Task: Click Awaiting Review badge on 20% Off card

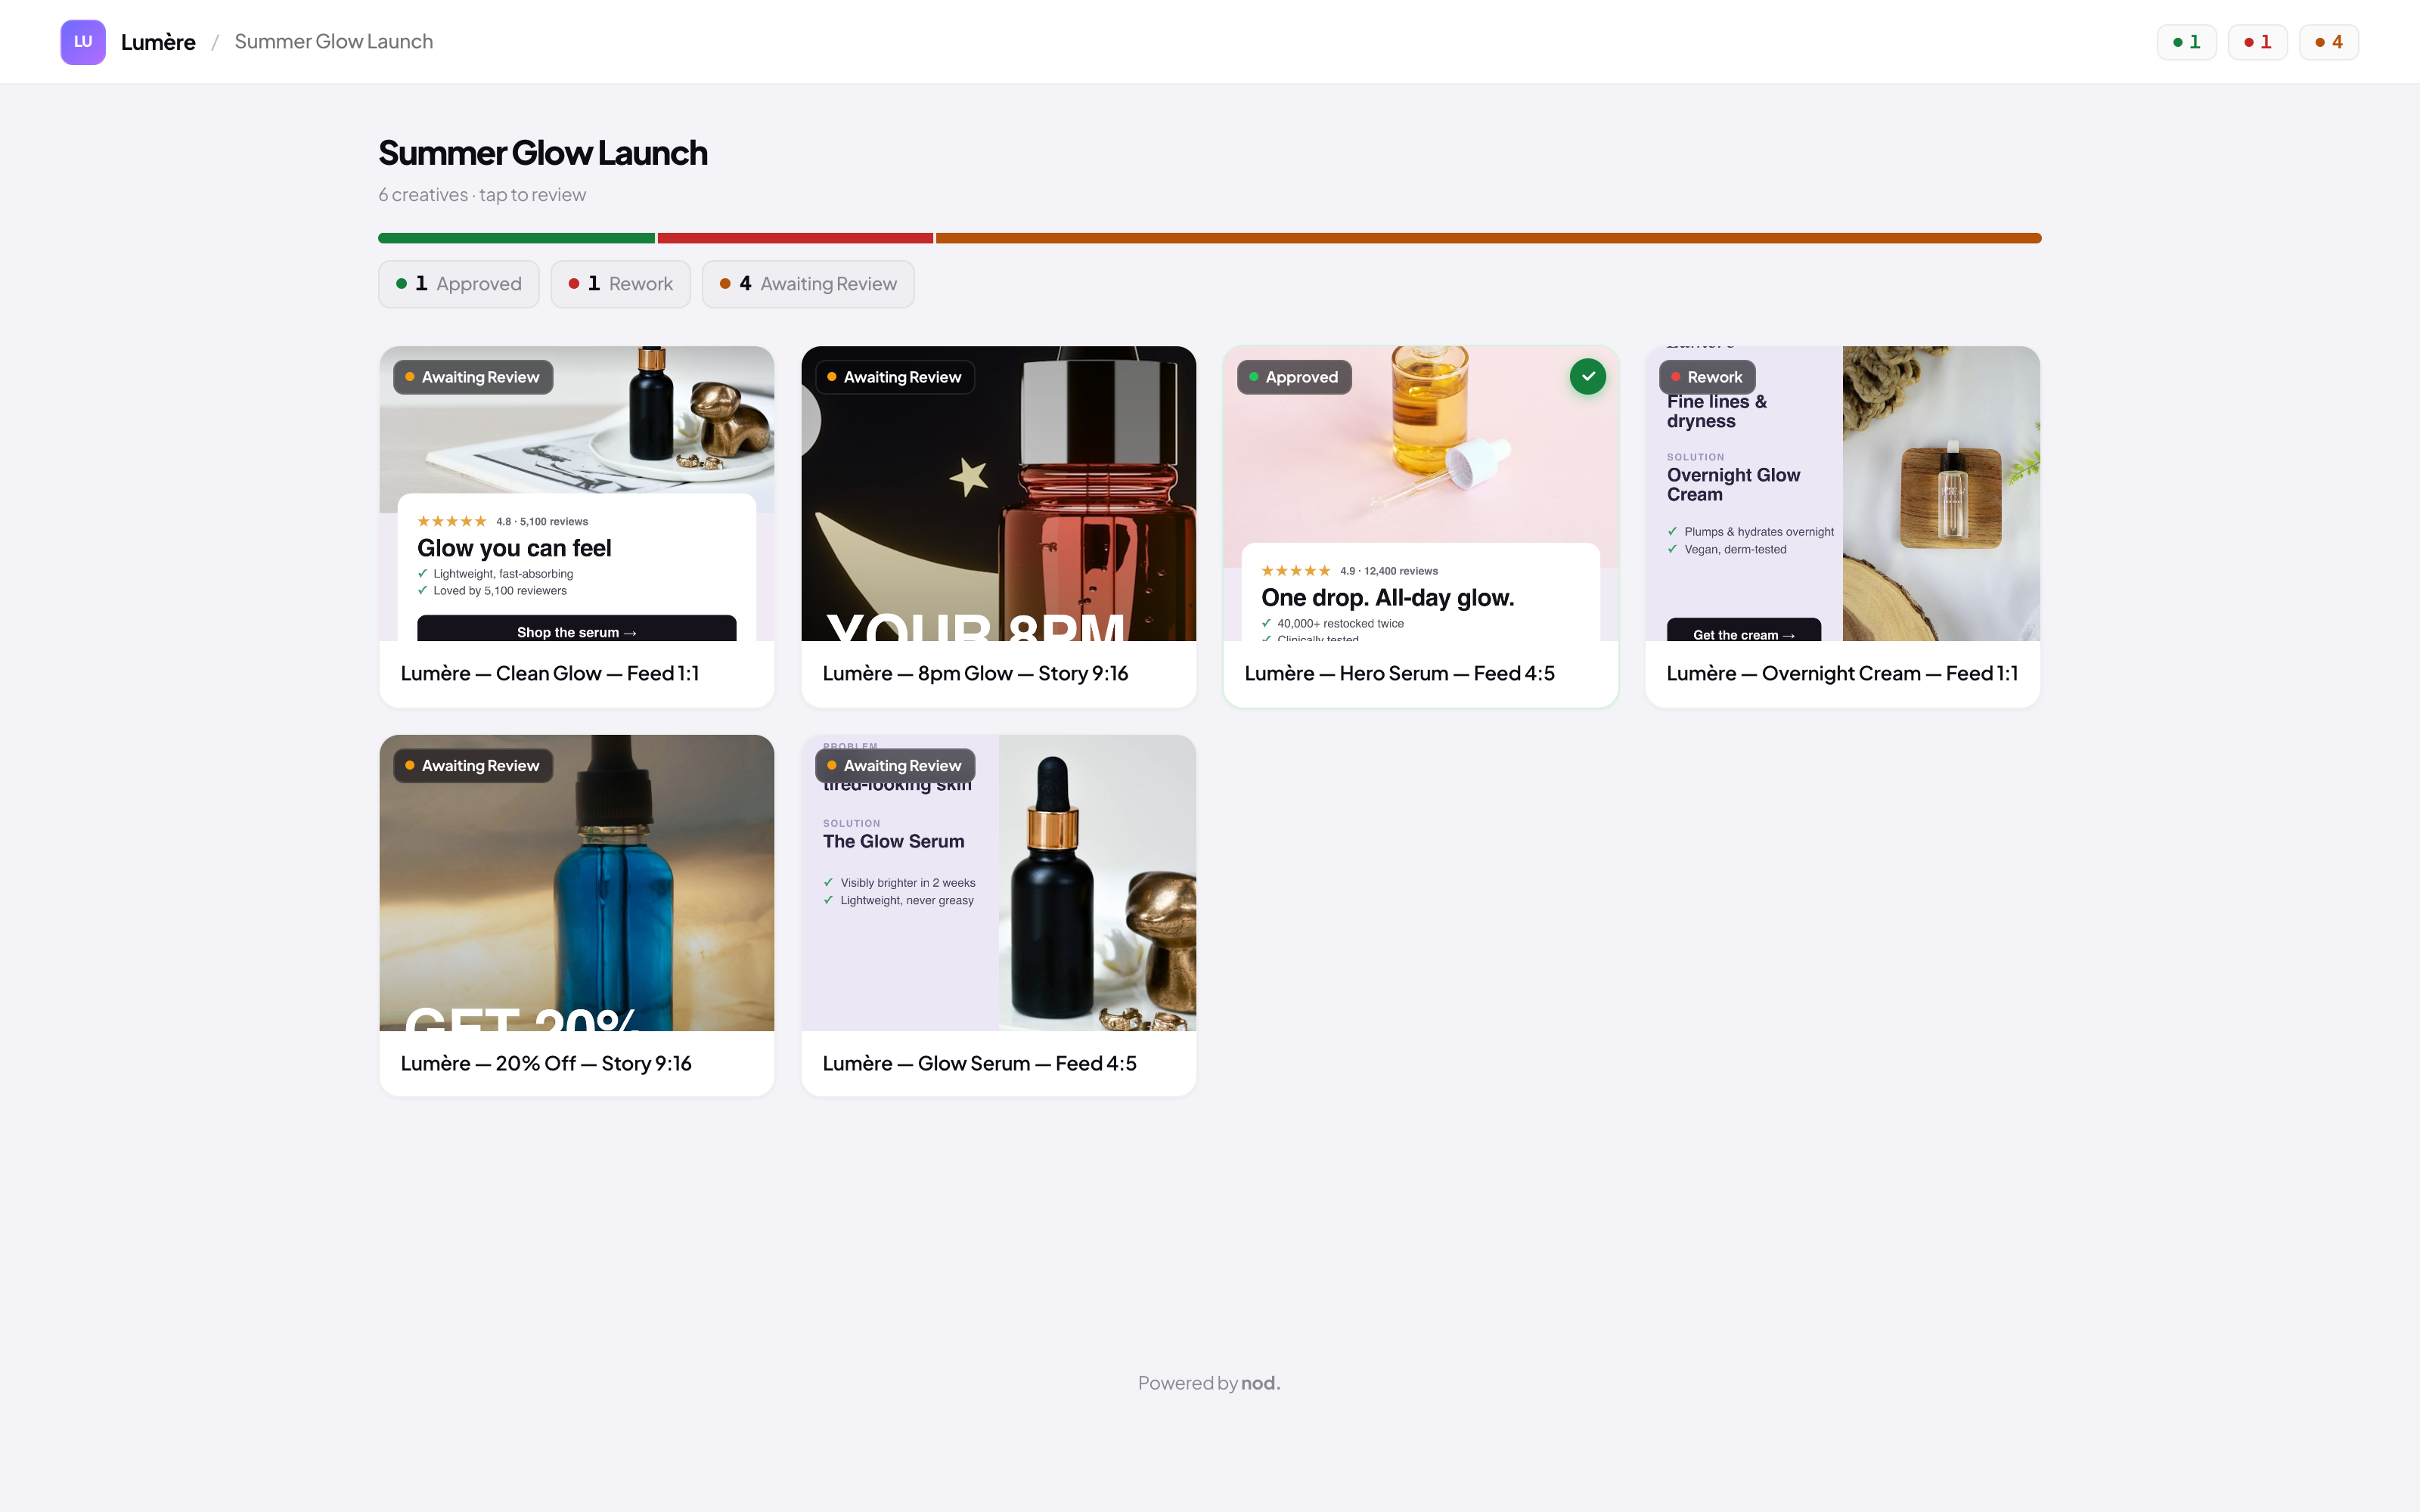Action: tap(473, 766)
